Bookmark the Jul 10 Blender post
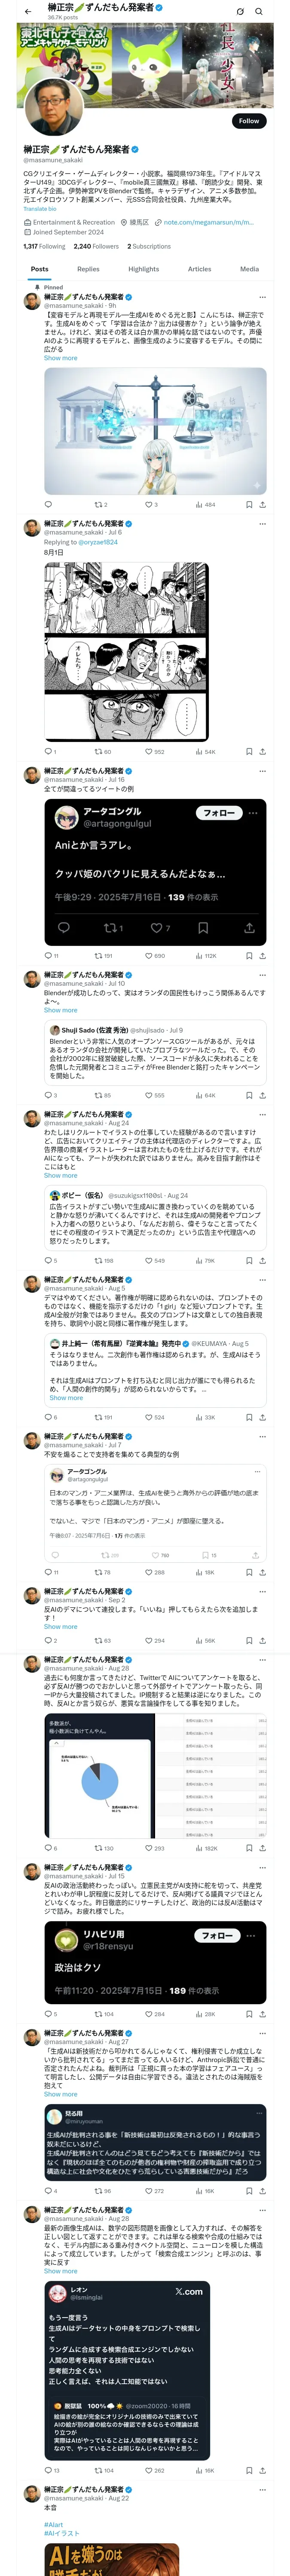This screenshot has height=2576, width=290. tap(249, 1095)
